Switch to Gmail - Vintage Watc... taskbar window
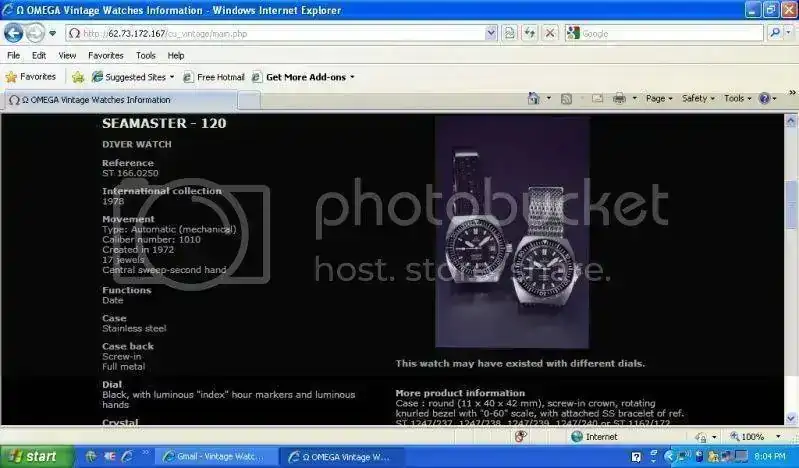799x468 pixels. pos(216,457)
